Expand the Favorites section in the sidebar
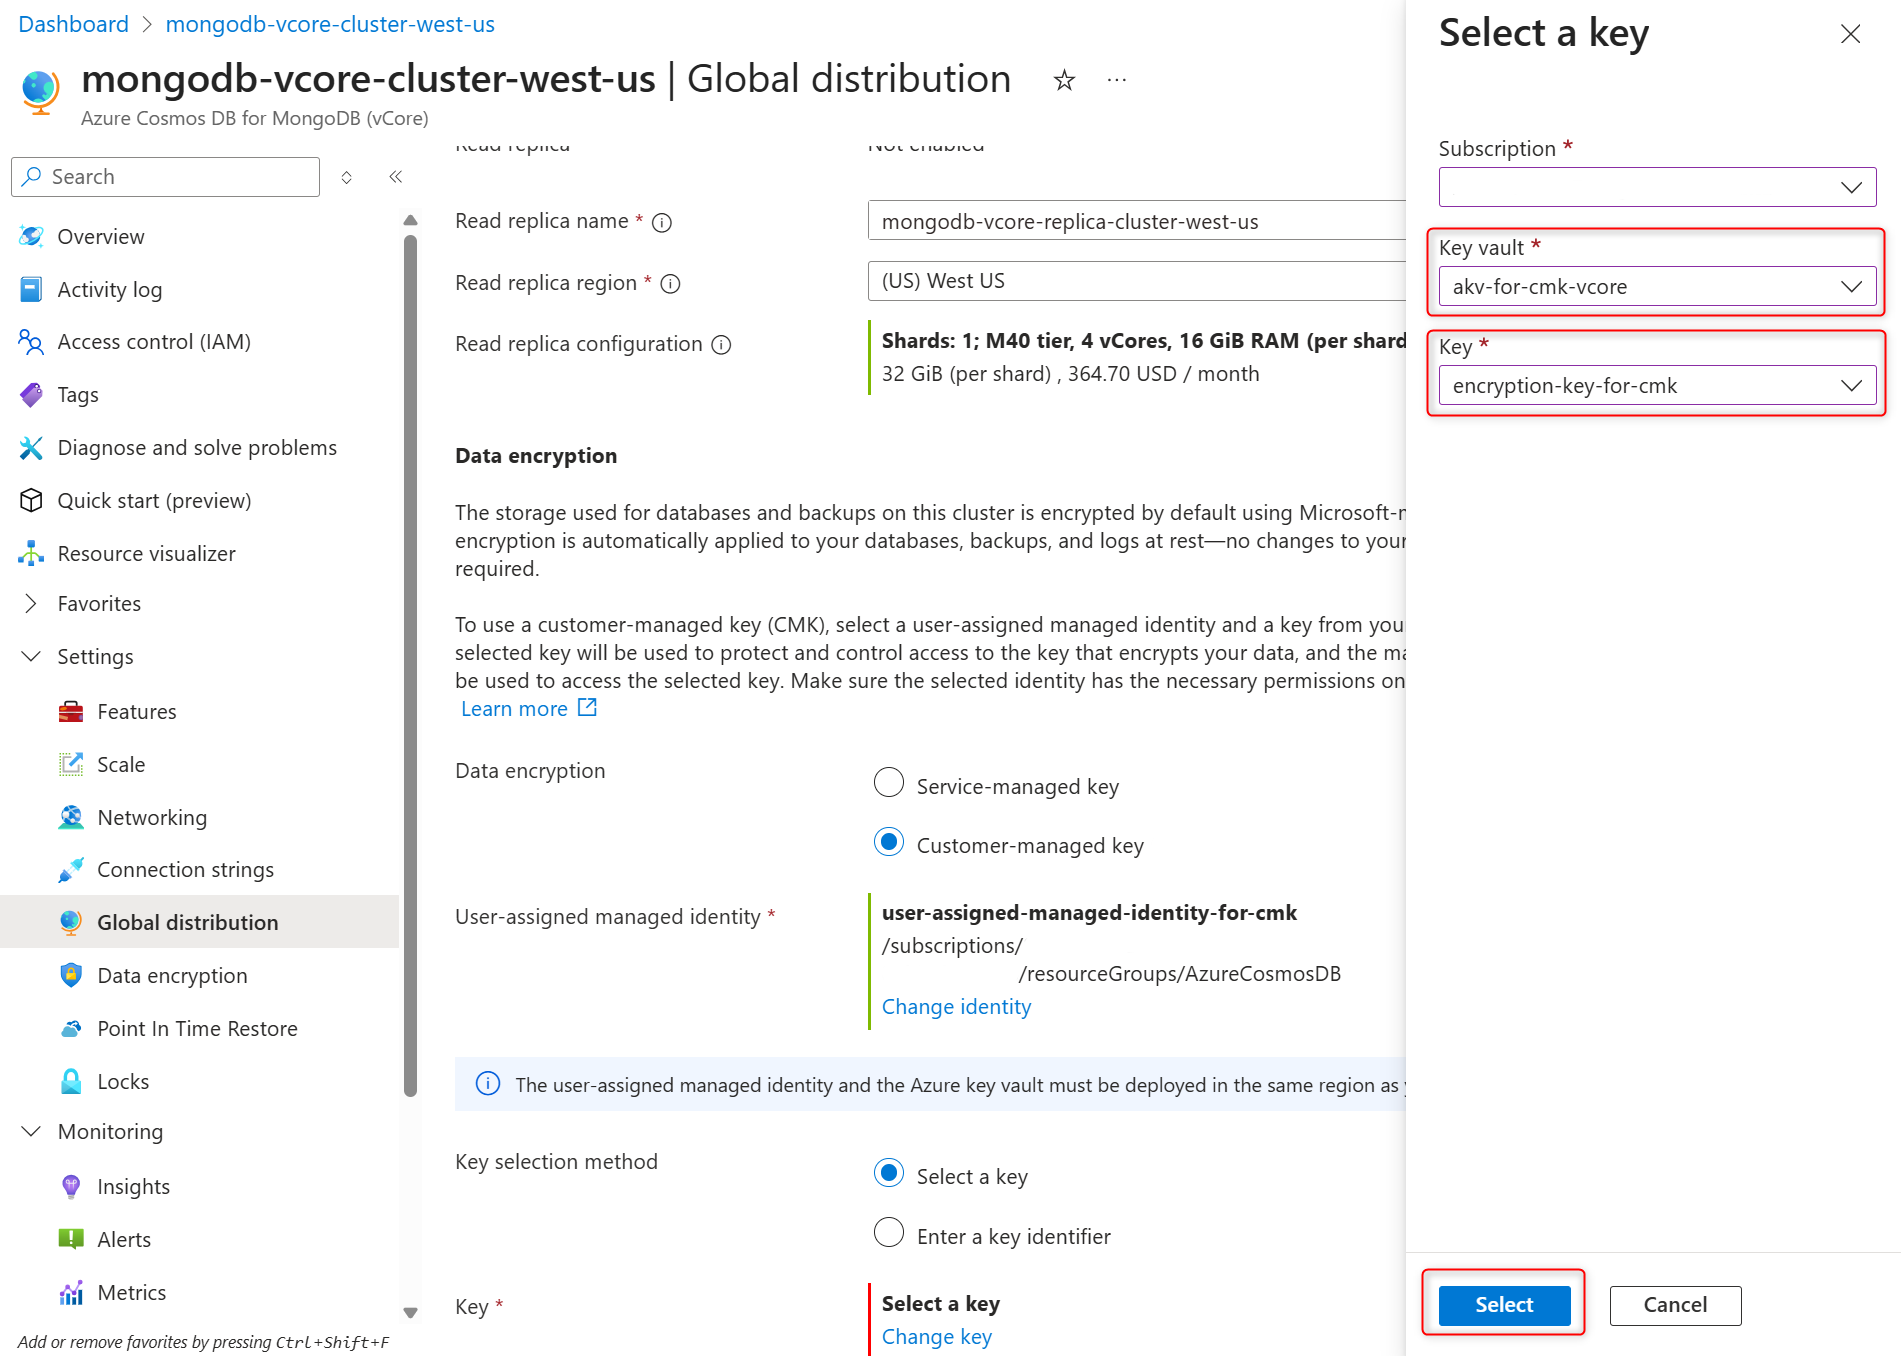This screenshot has height=1356, width=1901. point(99,604)
